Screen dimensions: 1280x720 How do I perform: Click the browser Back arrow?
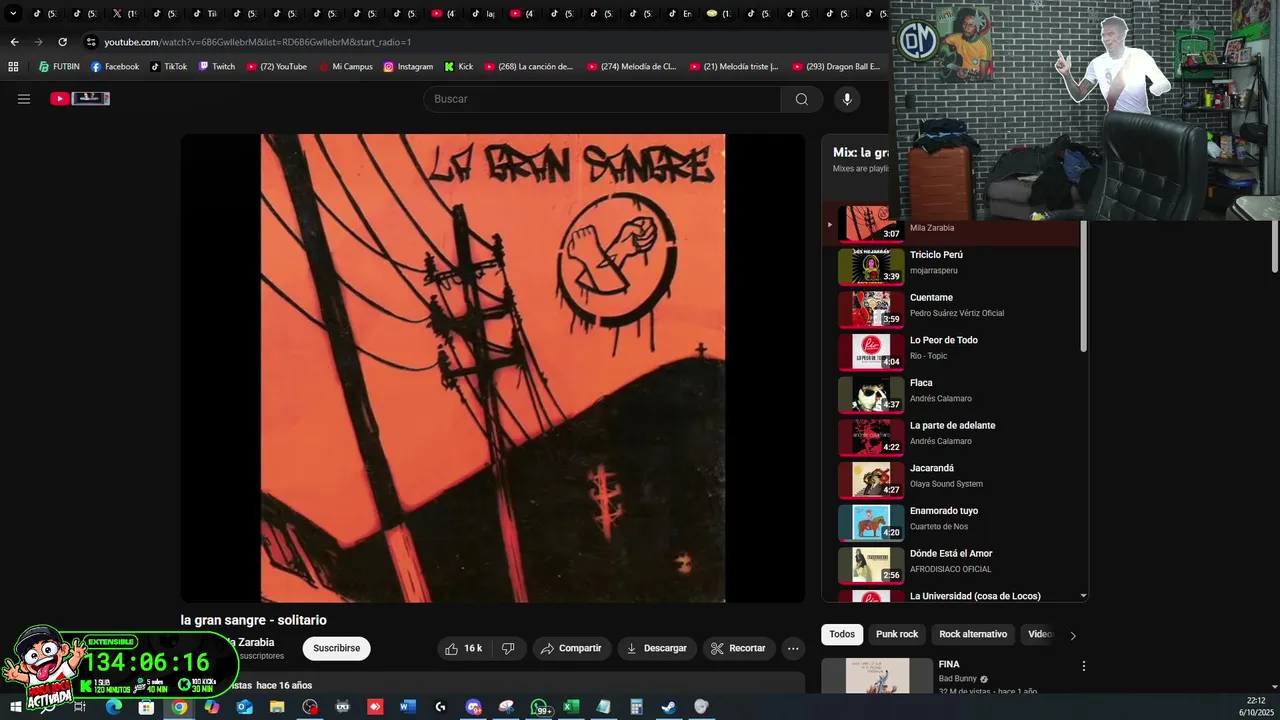click(x=14, y=42)
